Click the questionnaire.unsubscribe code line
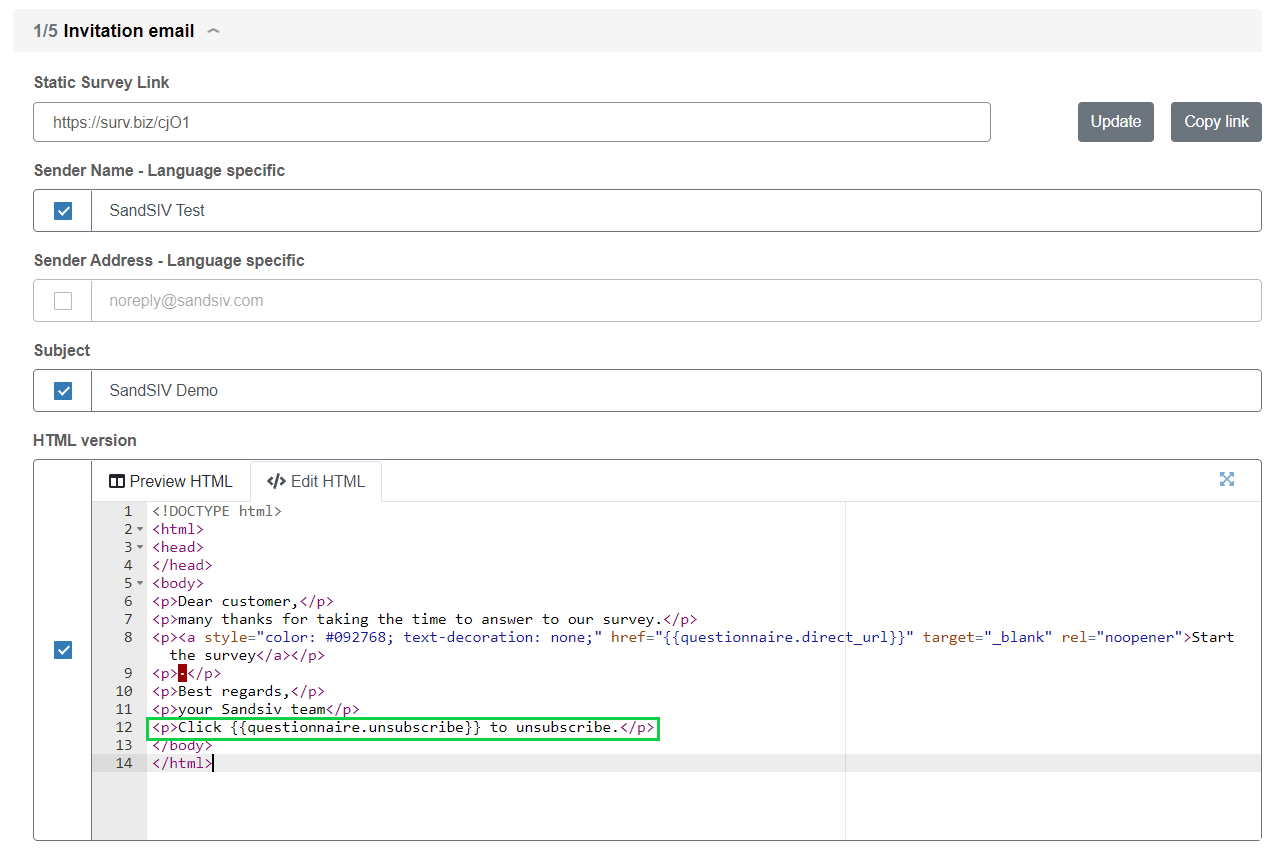 click(403, 727)
